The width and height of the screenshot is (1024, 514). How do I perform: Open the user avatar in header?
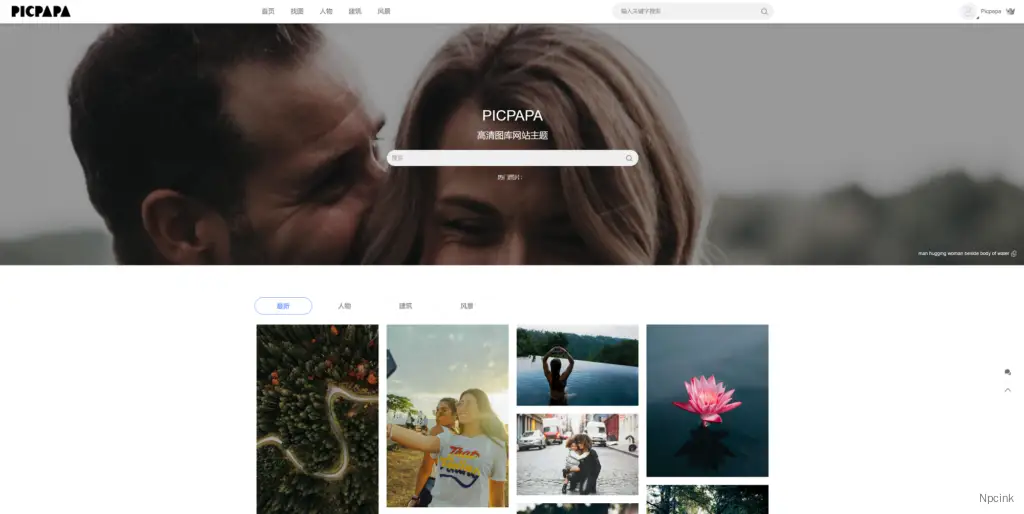(968, 11)
